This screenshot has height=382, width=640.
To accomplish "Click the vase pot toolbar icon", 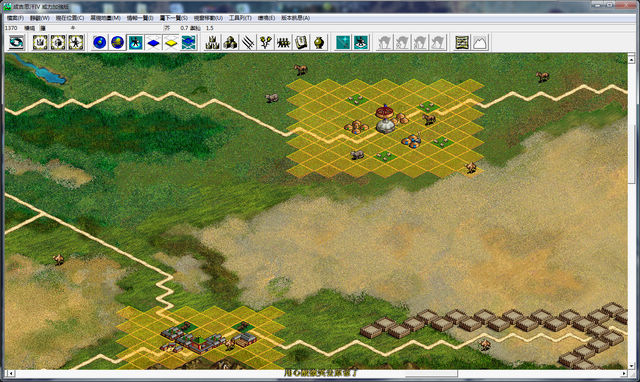I will pos(319,42).
